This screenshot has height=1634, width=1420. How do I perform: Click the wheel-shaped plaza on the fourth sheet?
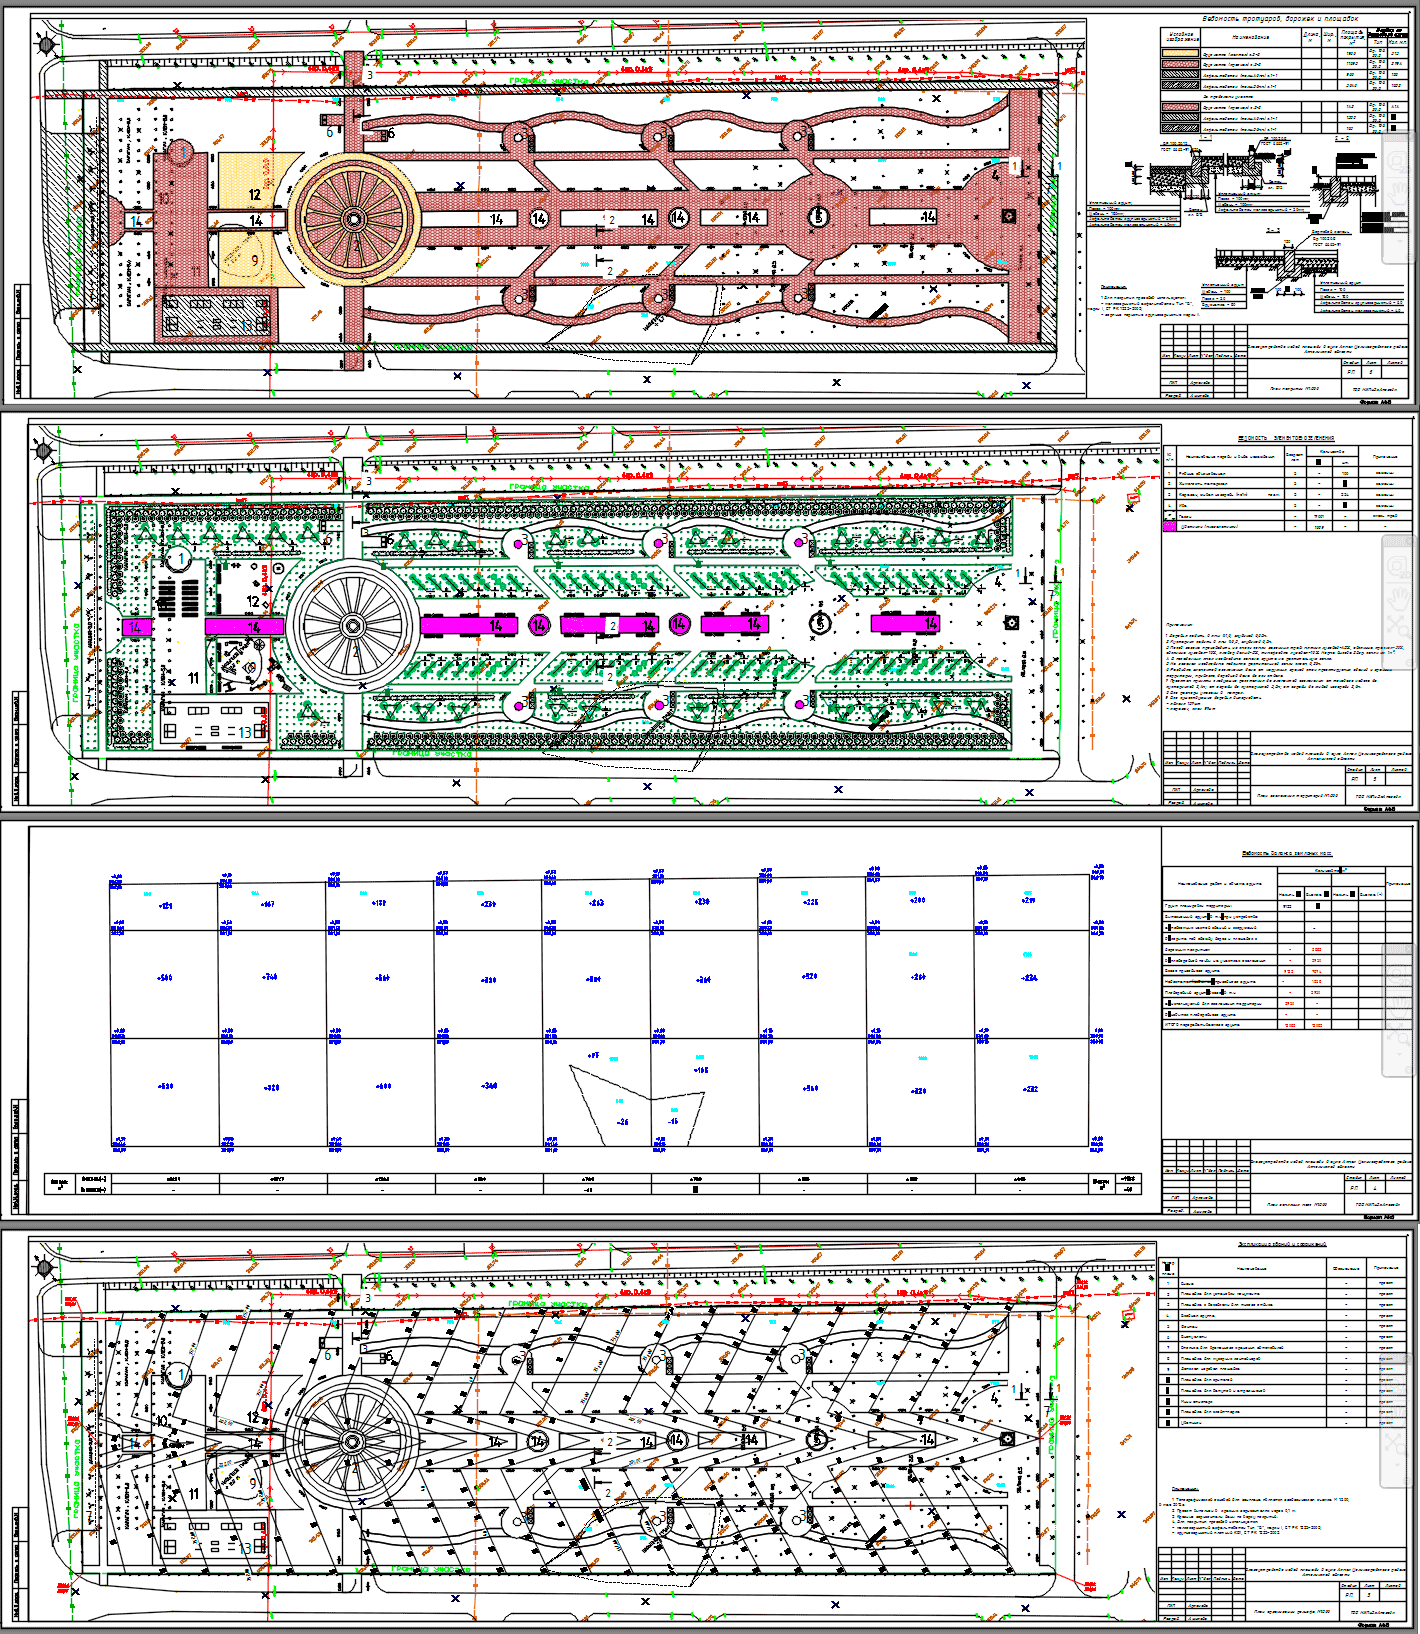click(x=352, y=1441)
